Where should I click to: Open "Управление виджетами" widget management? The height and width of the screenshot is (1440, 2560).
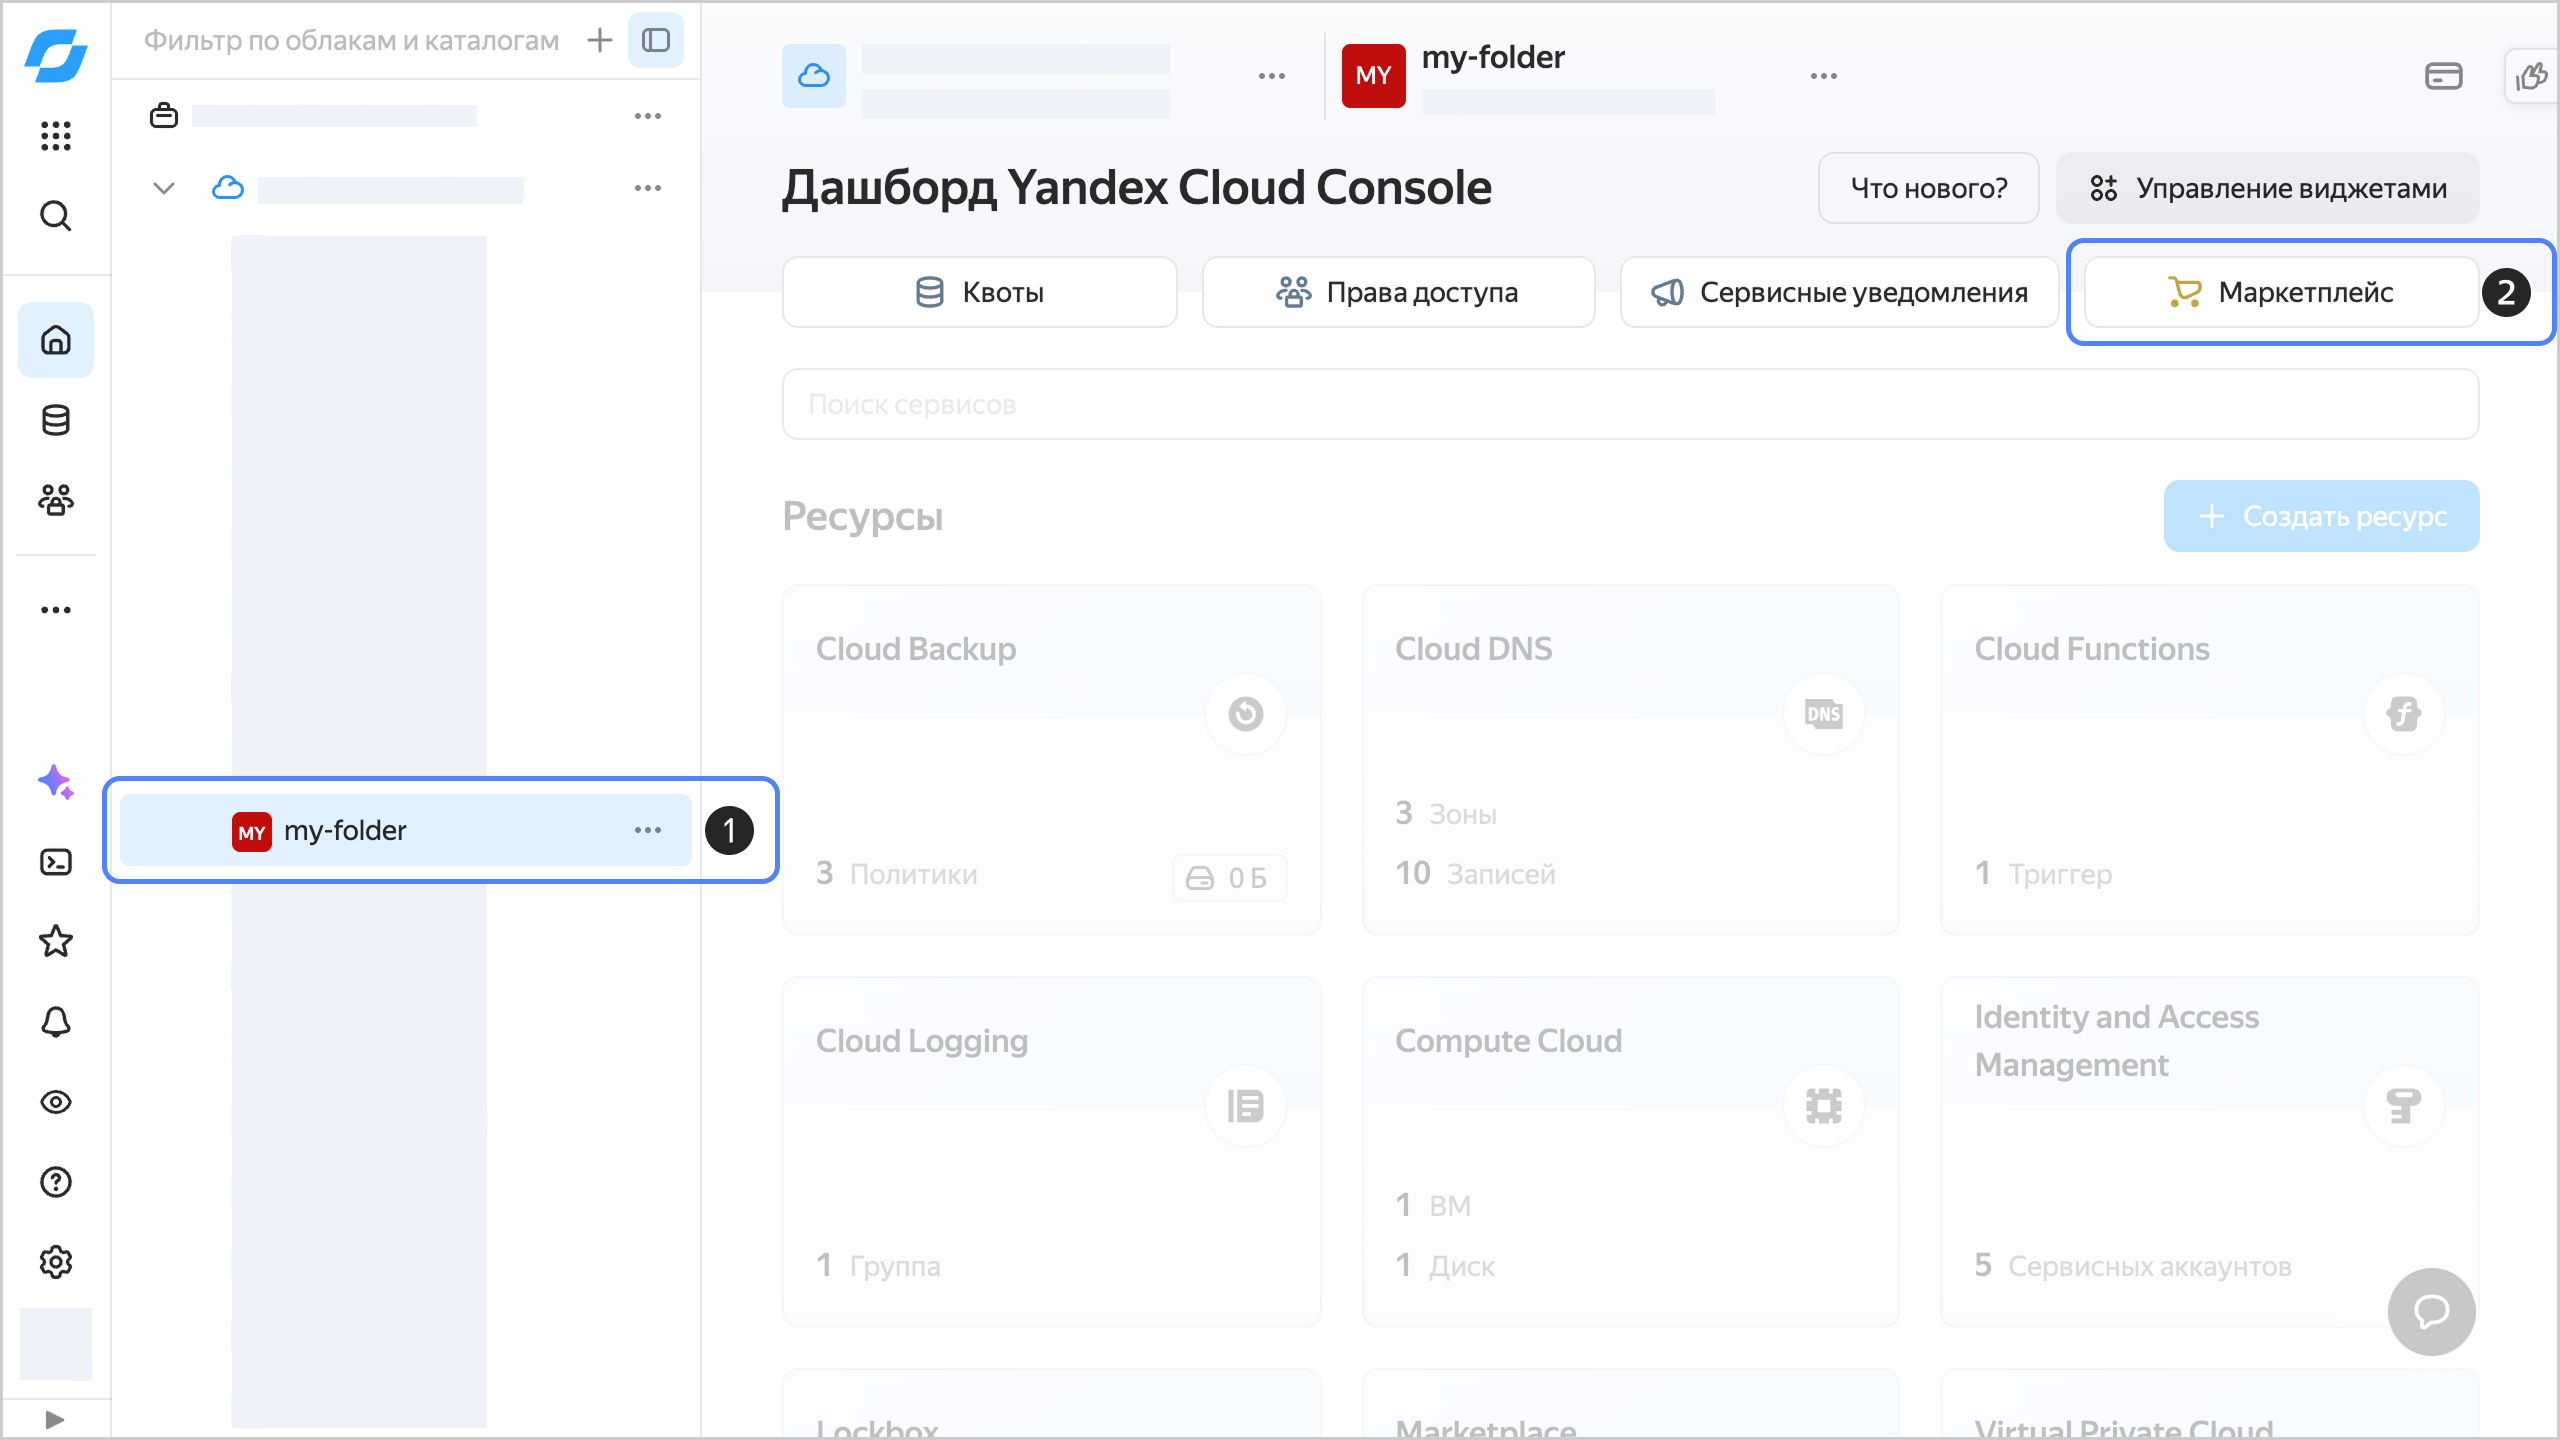coord(2268,188)
